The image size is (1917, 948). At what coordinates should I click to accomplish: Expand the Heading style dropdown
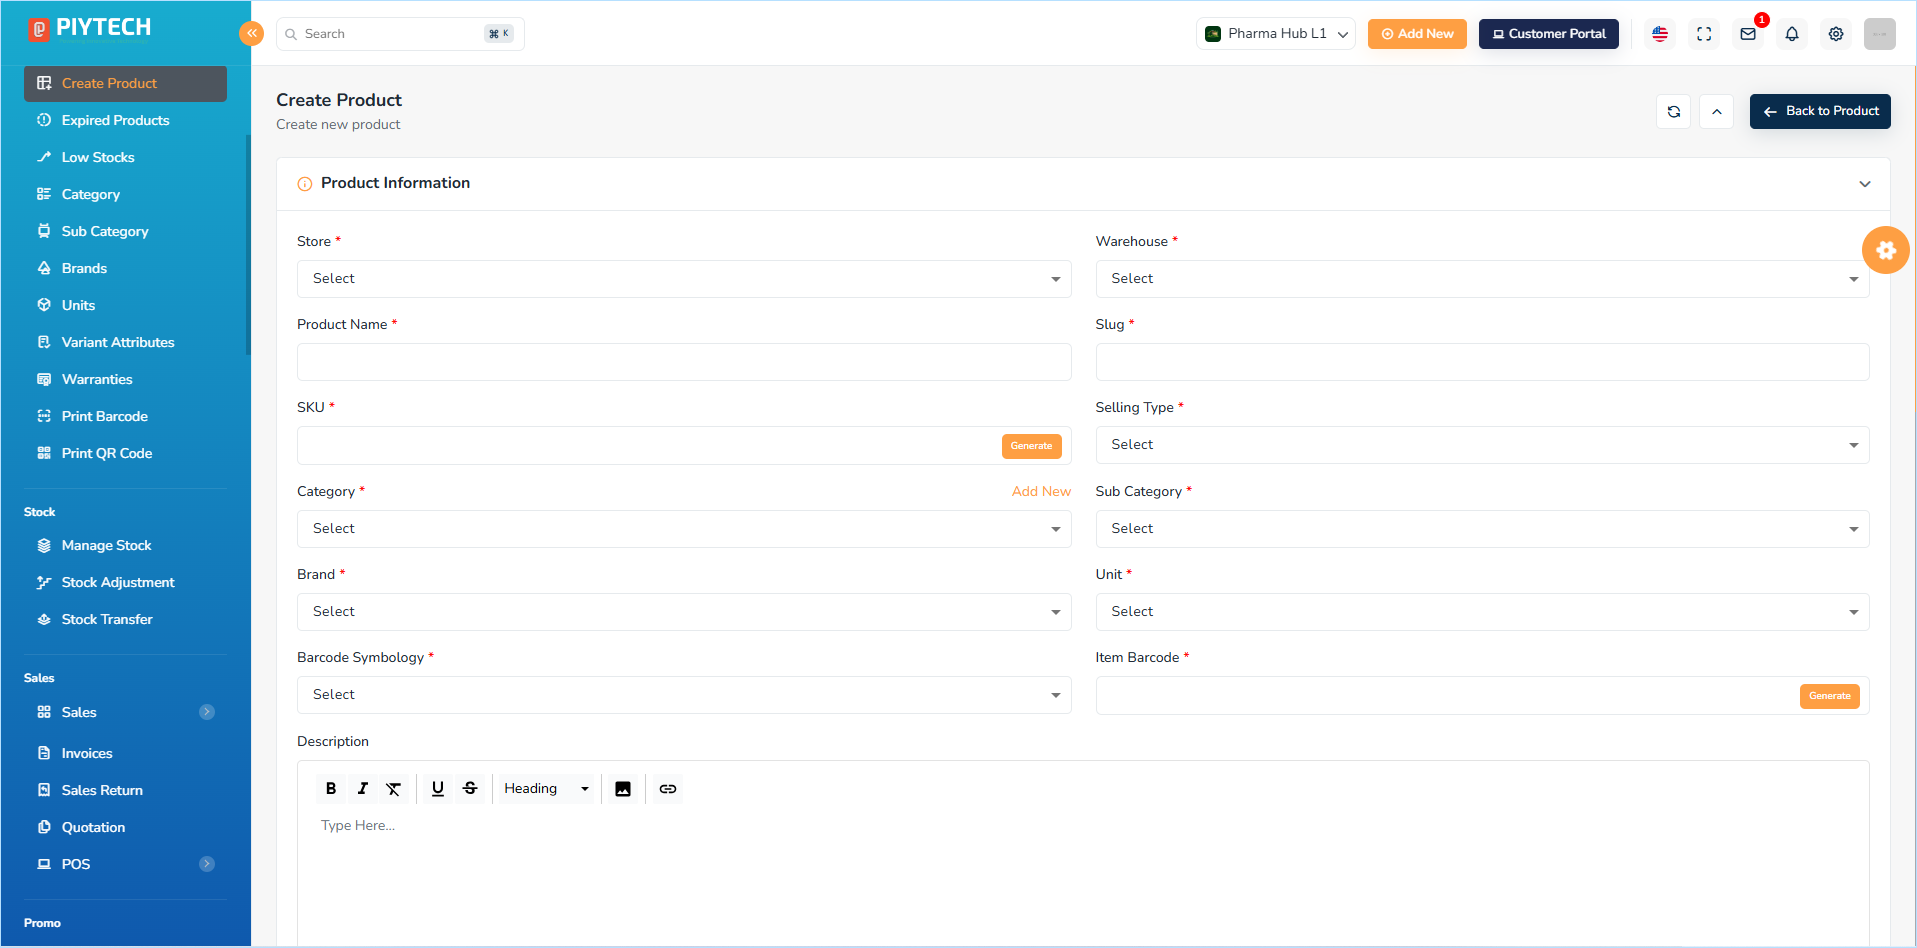coord(546,789)
